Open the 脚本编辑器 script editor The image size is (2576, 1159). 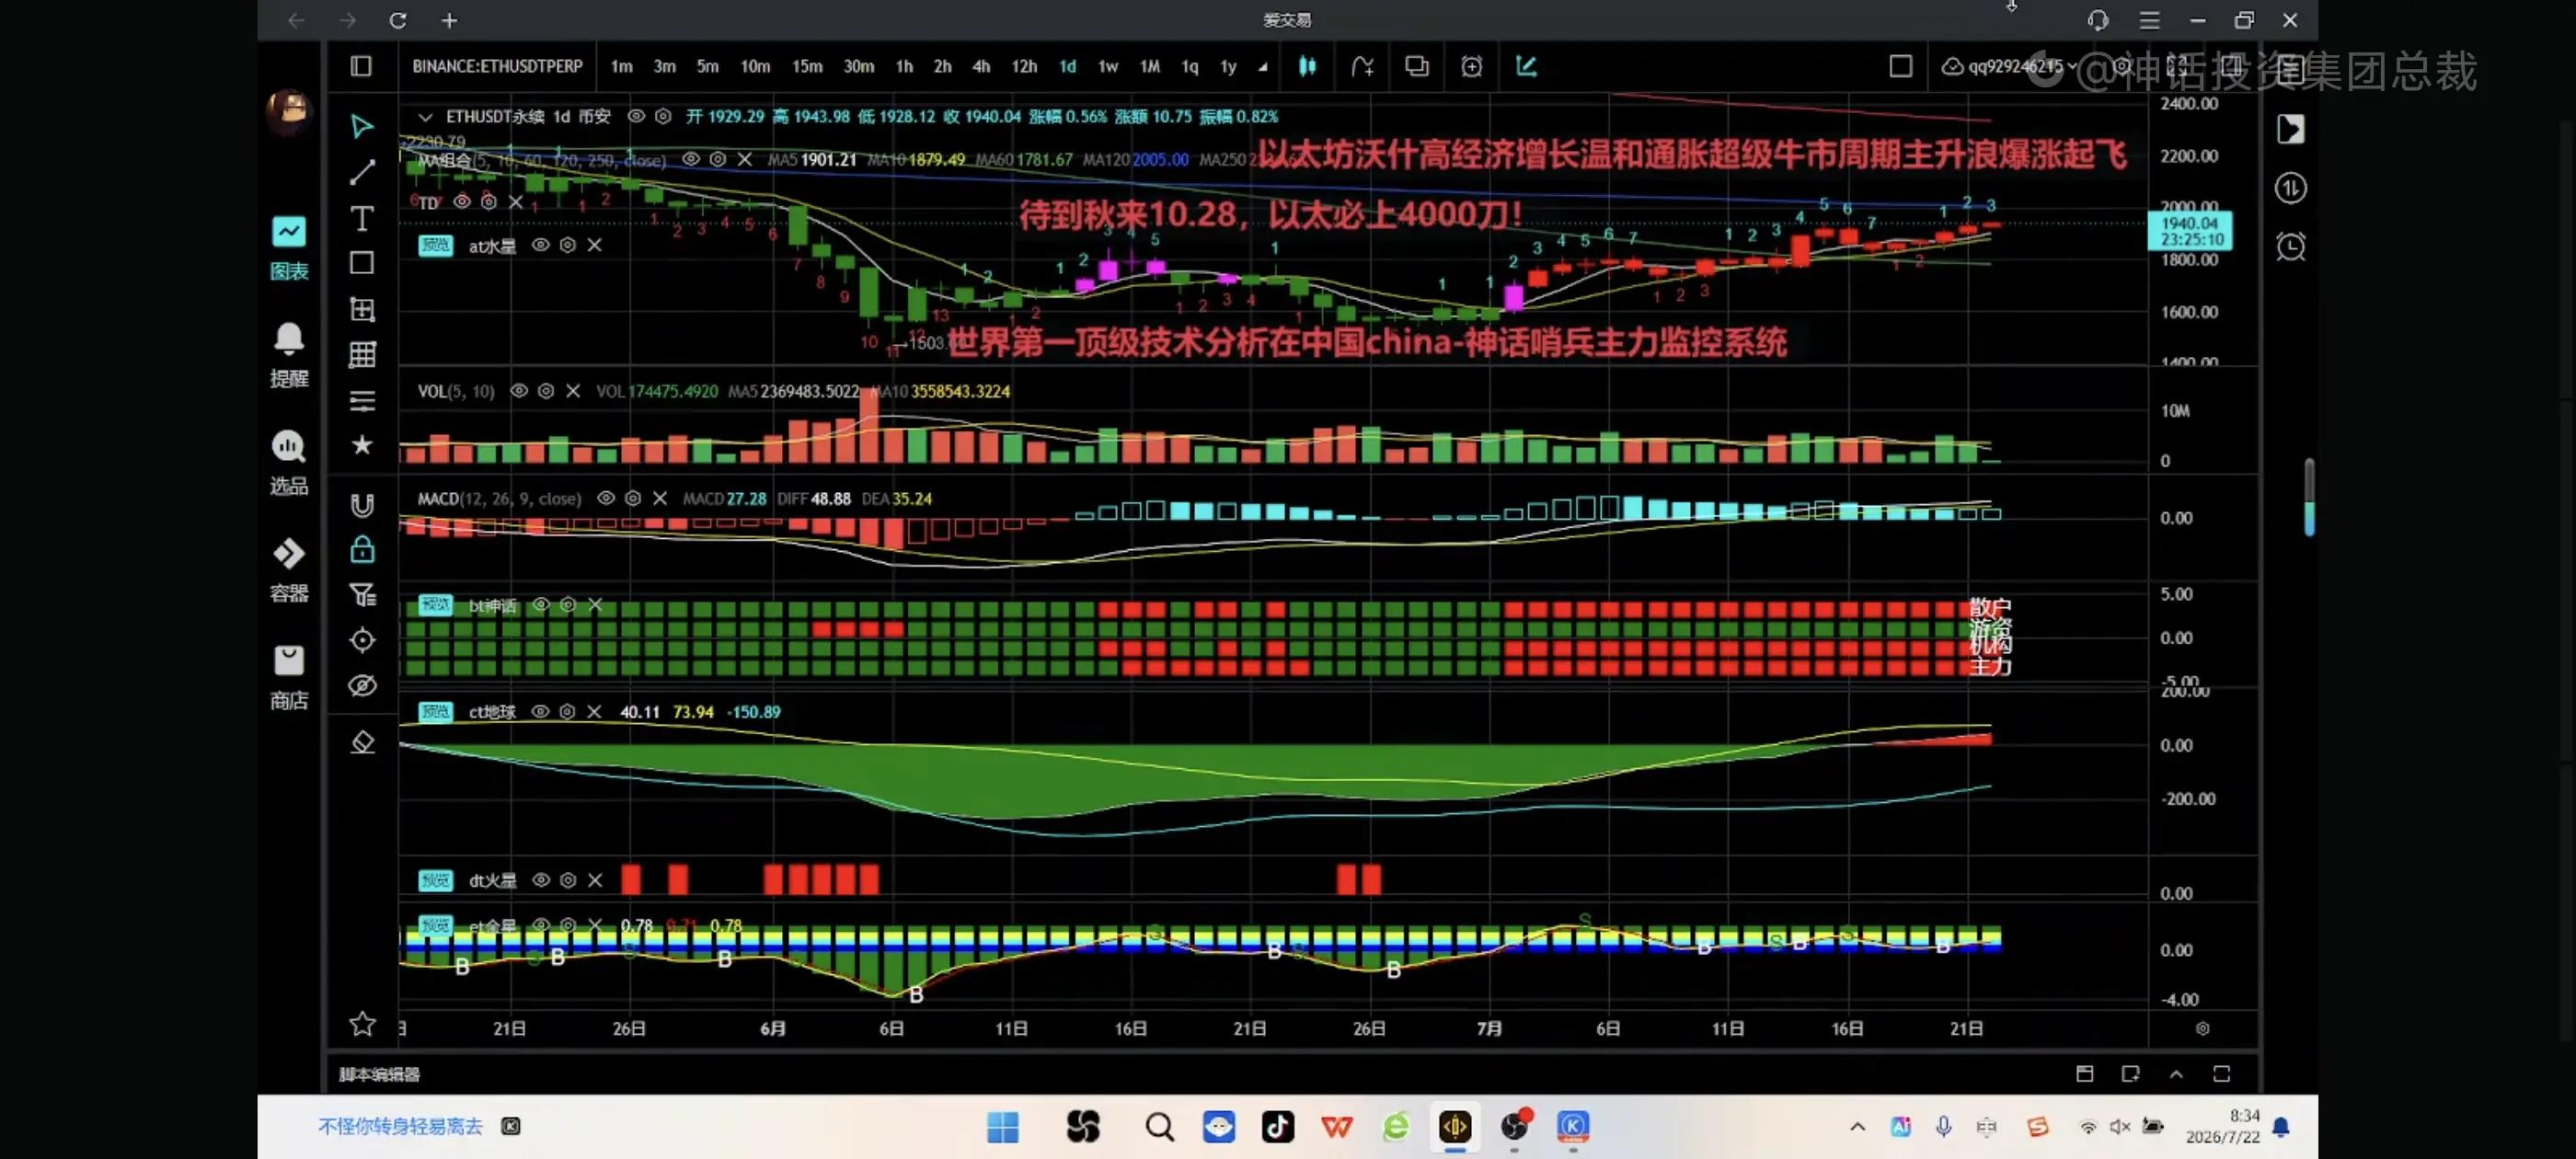tap(379, 1075)
